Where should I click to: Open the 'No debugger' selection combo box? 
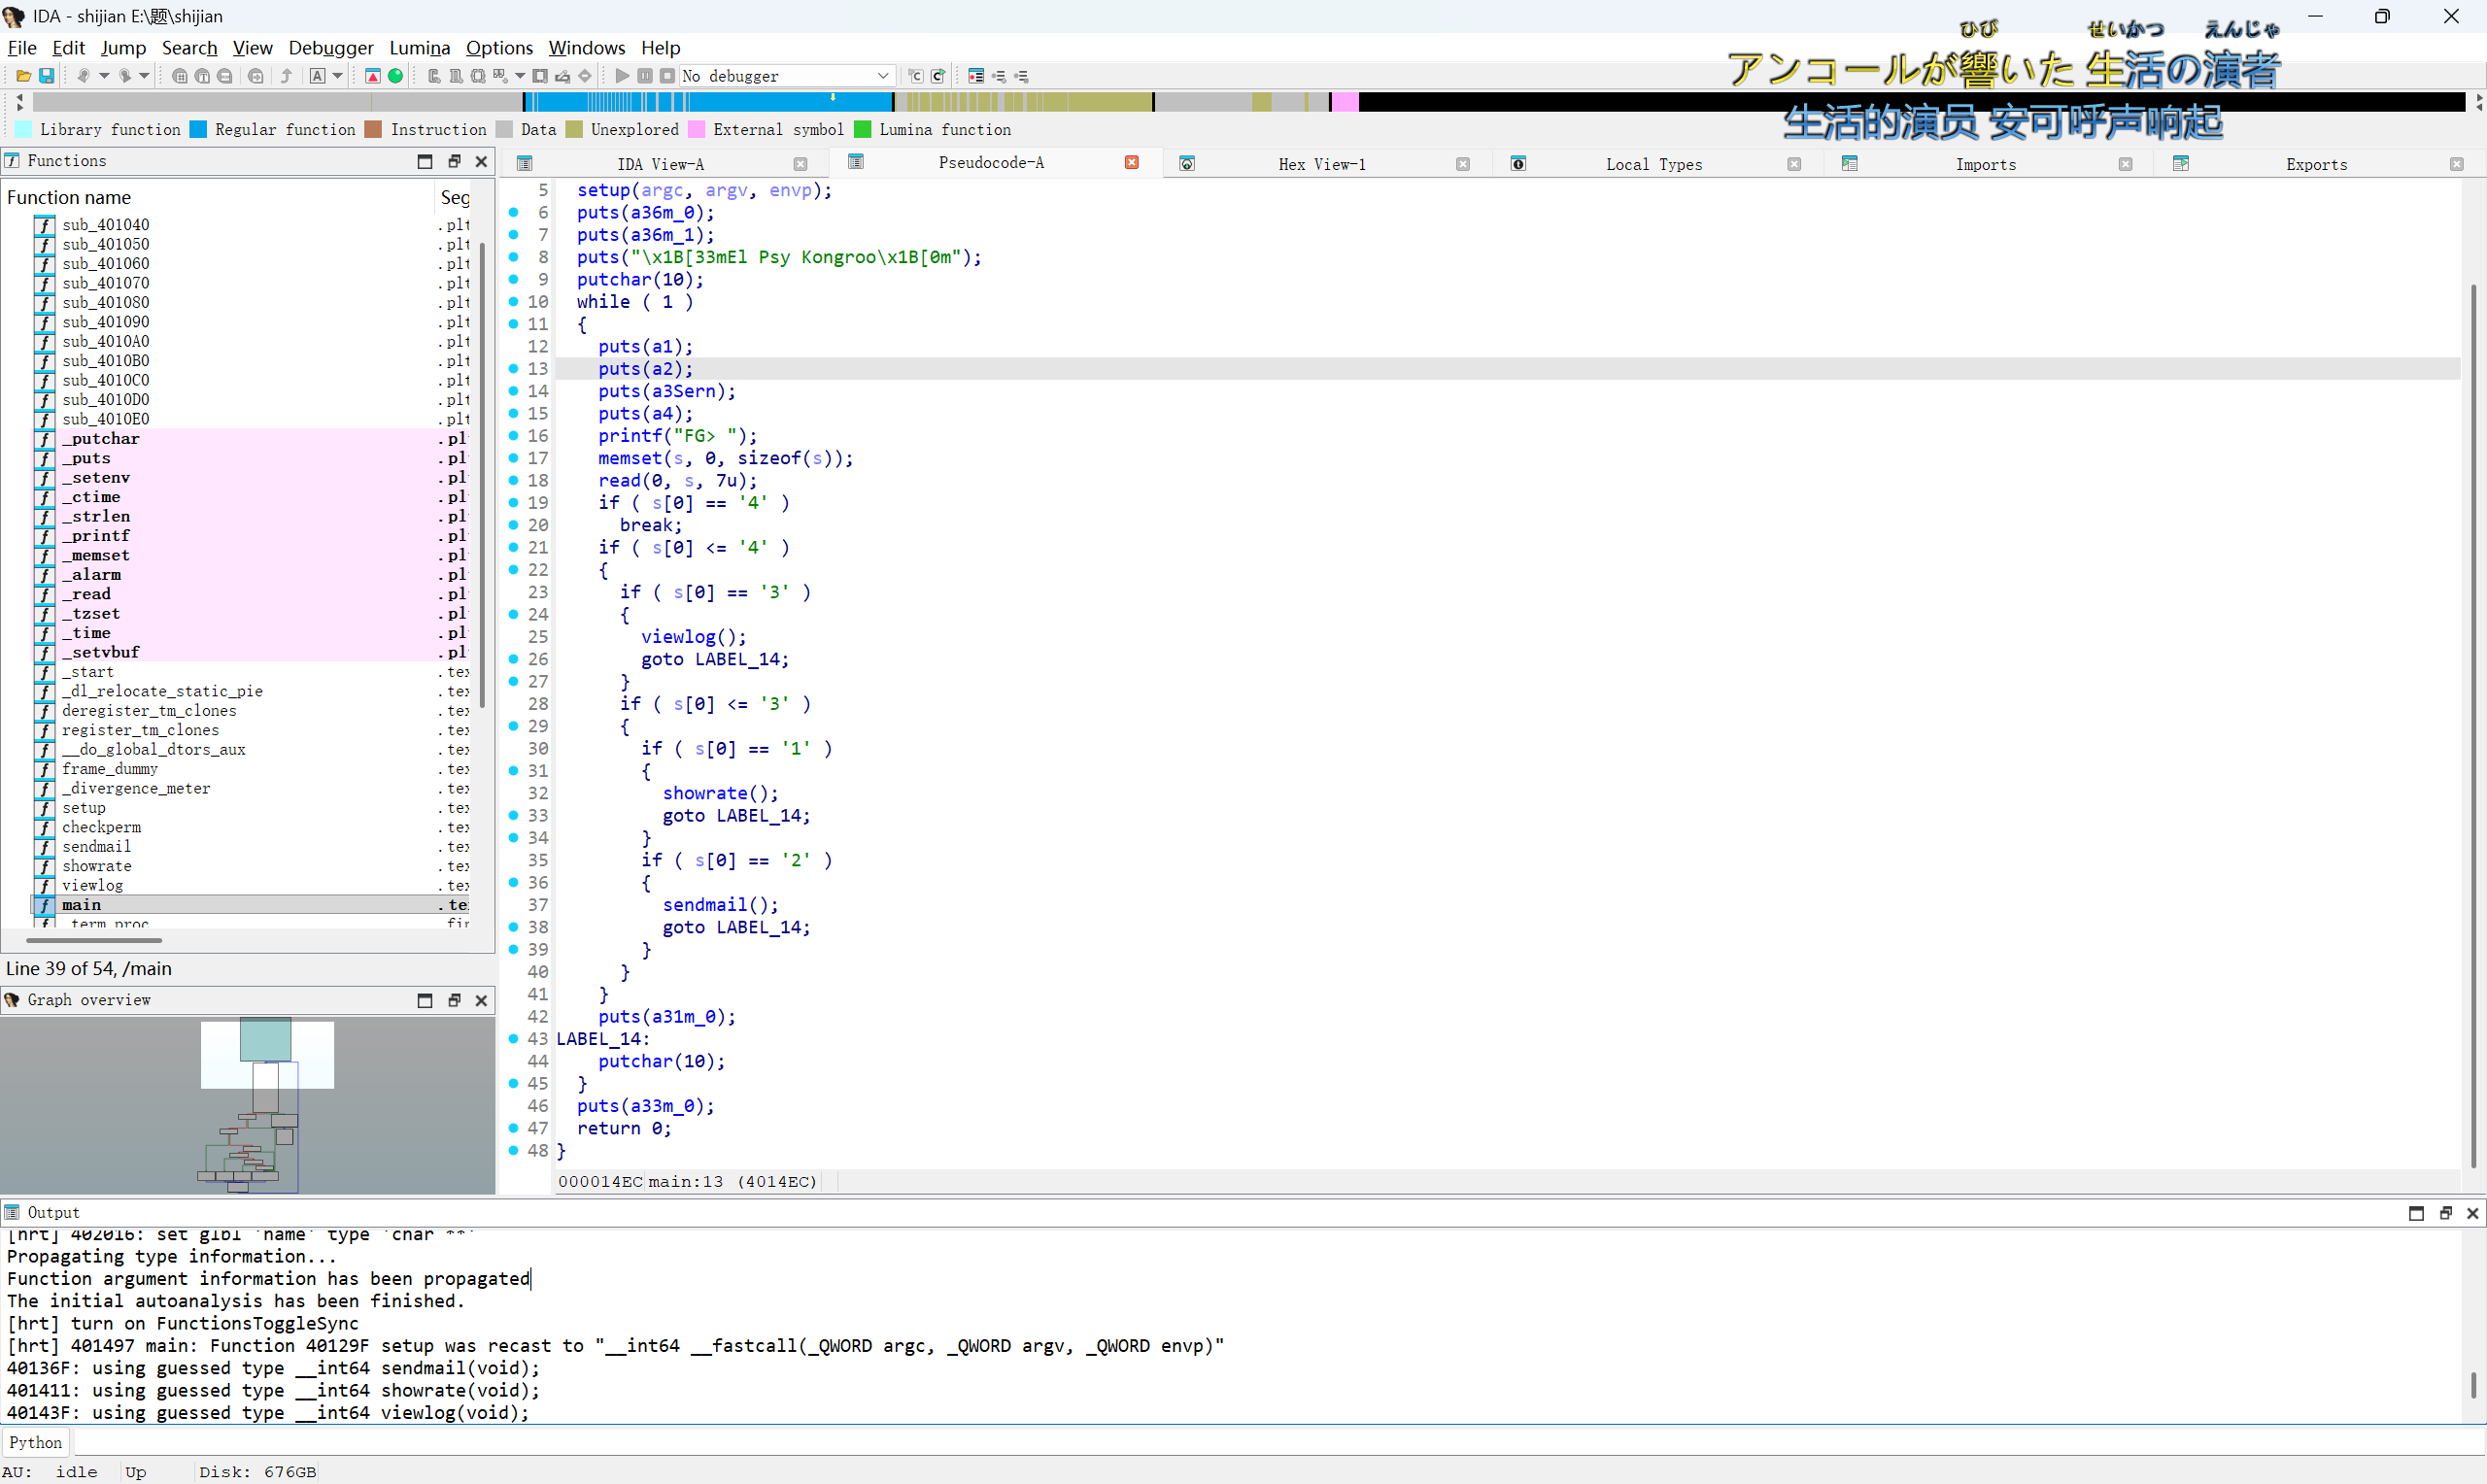pyautogui.click(x=786, y=76)
